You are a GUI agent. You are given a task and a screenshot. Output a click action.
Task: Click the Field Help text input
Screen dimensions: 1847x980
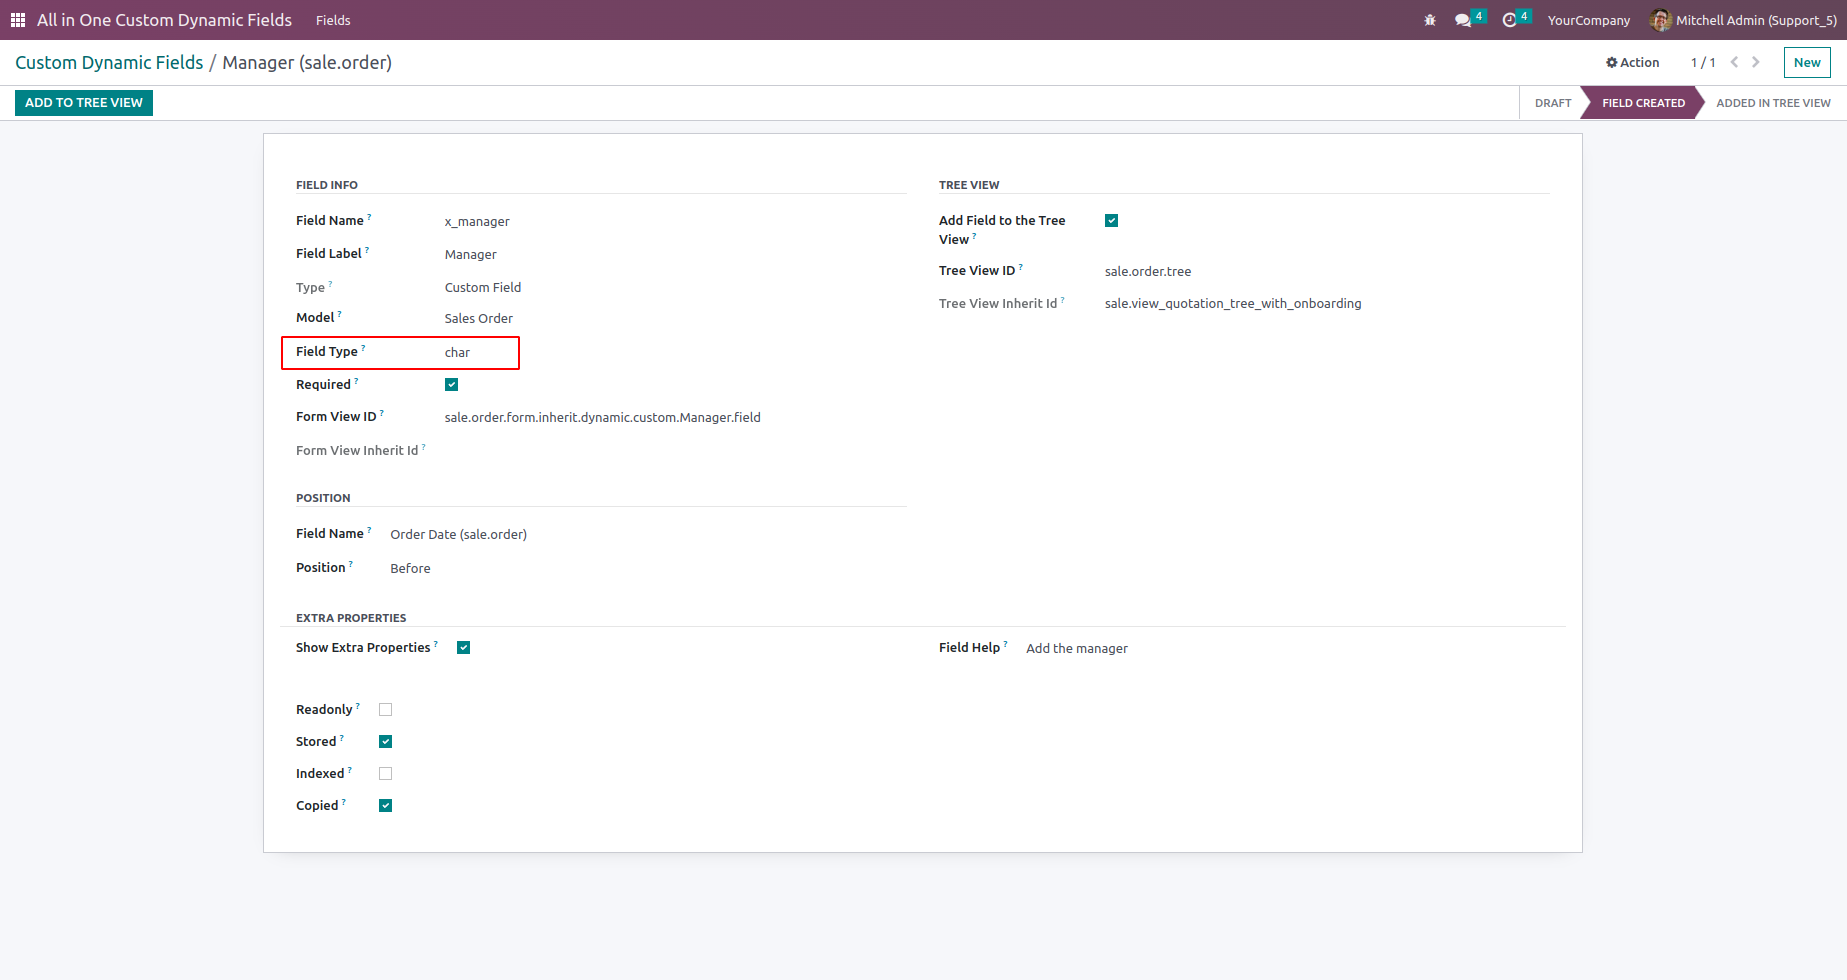click(1077, 649)
